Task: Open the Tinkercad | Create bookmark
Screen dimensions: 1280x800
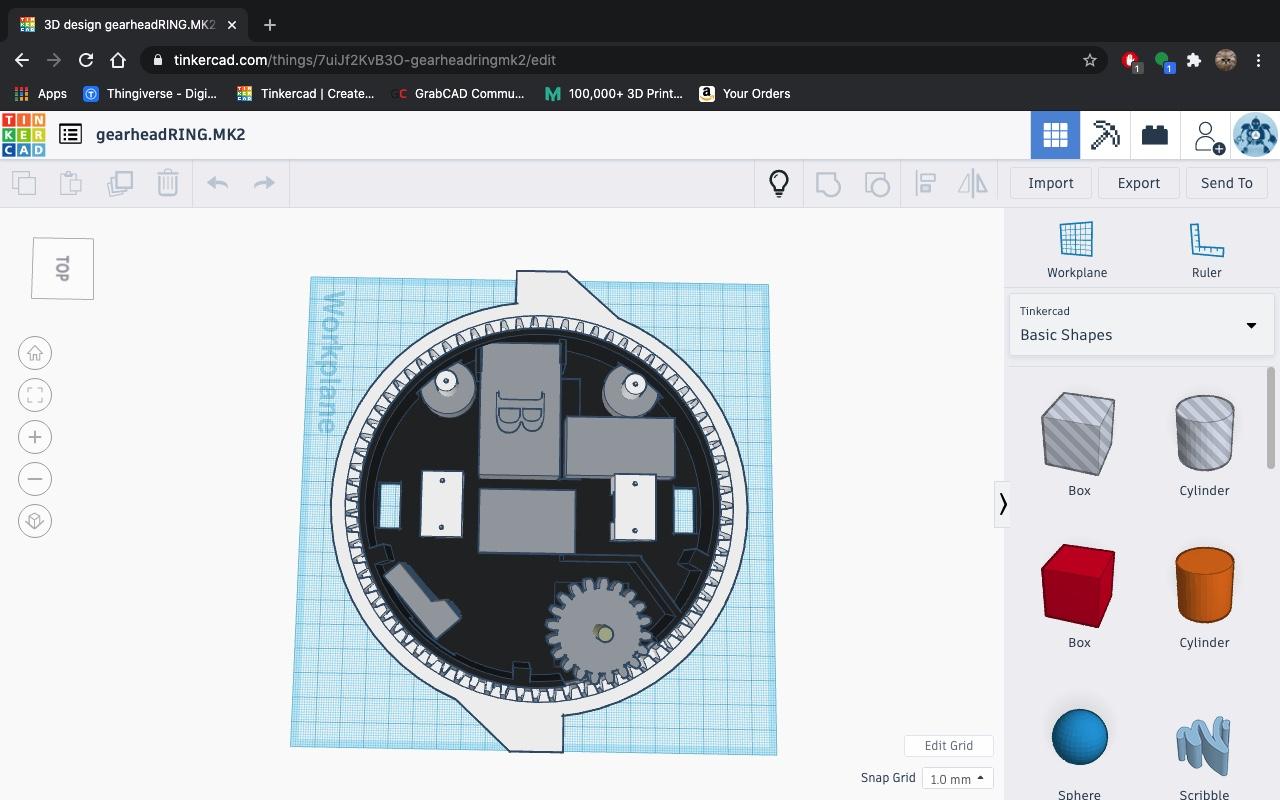Action: pos(305,93)
